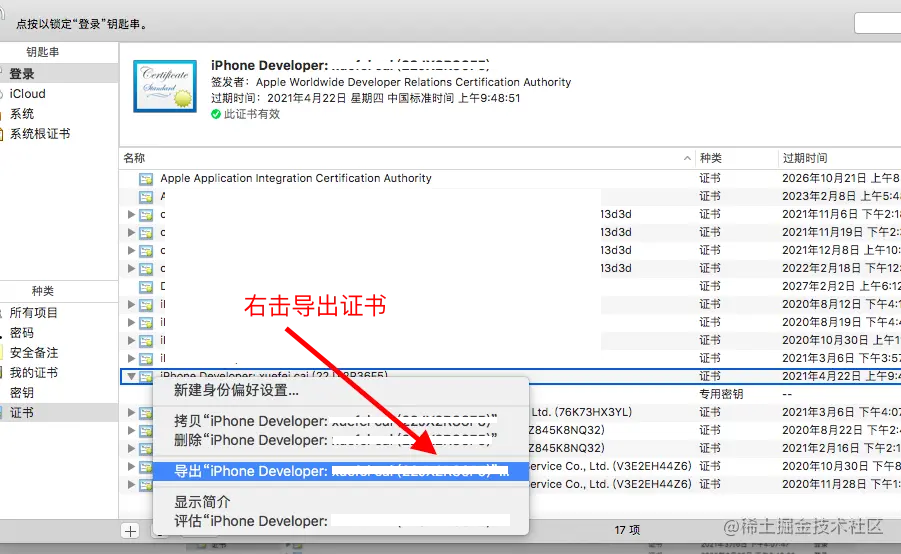This screenshot has width=901, height=554.
Task: Click the 此证书有效 status text
Action: click(x=252, y=114)
